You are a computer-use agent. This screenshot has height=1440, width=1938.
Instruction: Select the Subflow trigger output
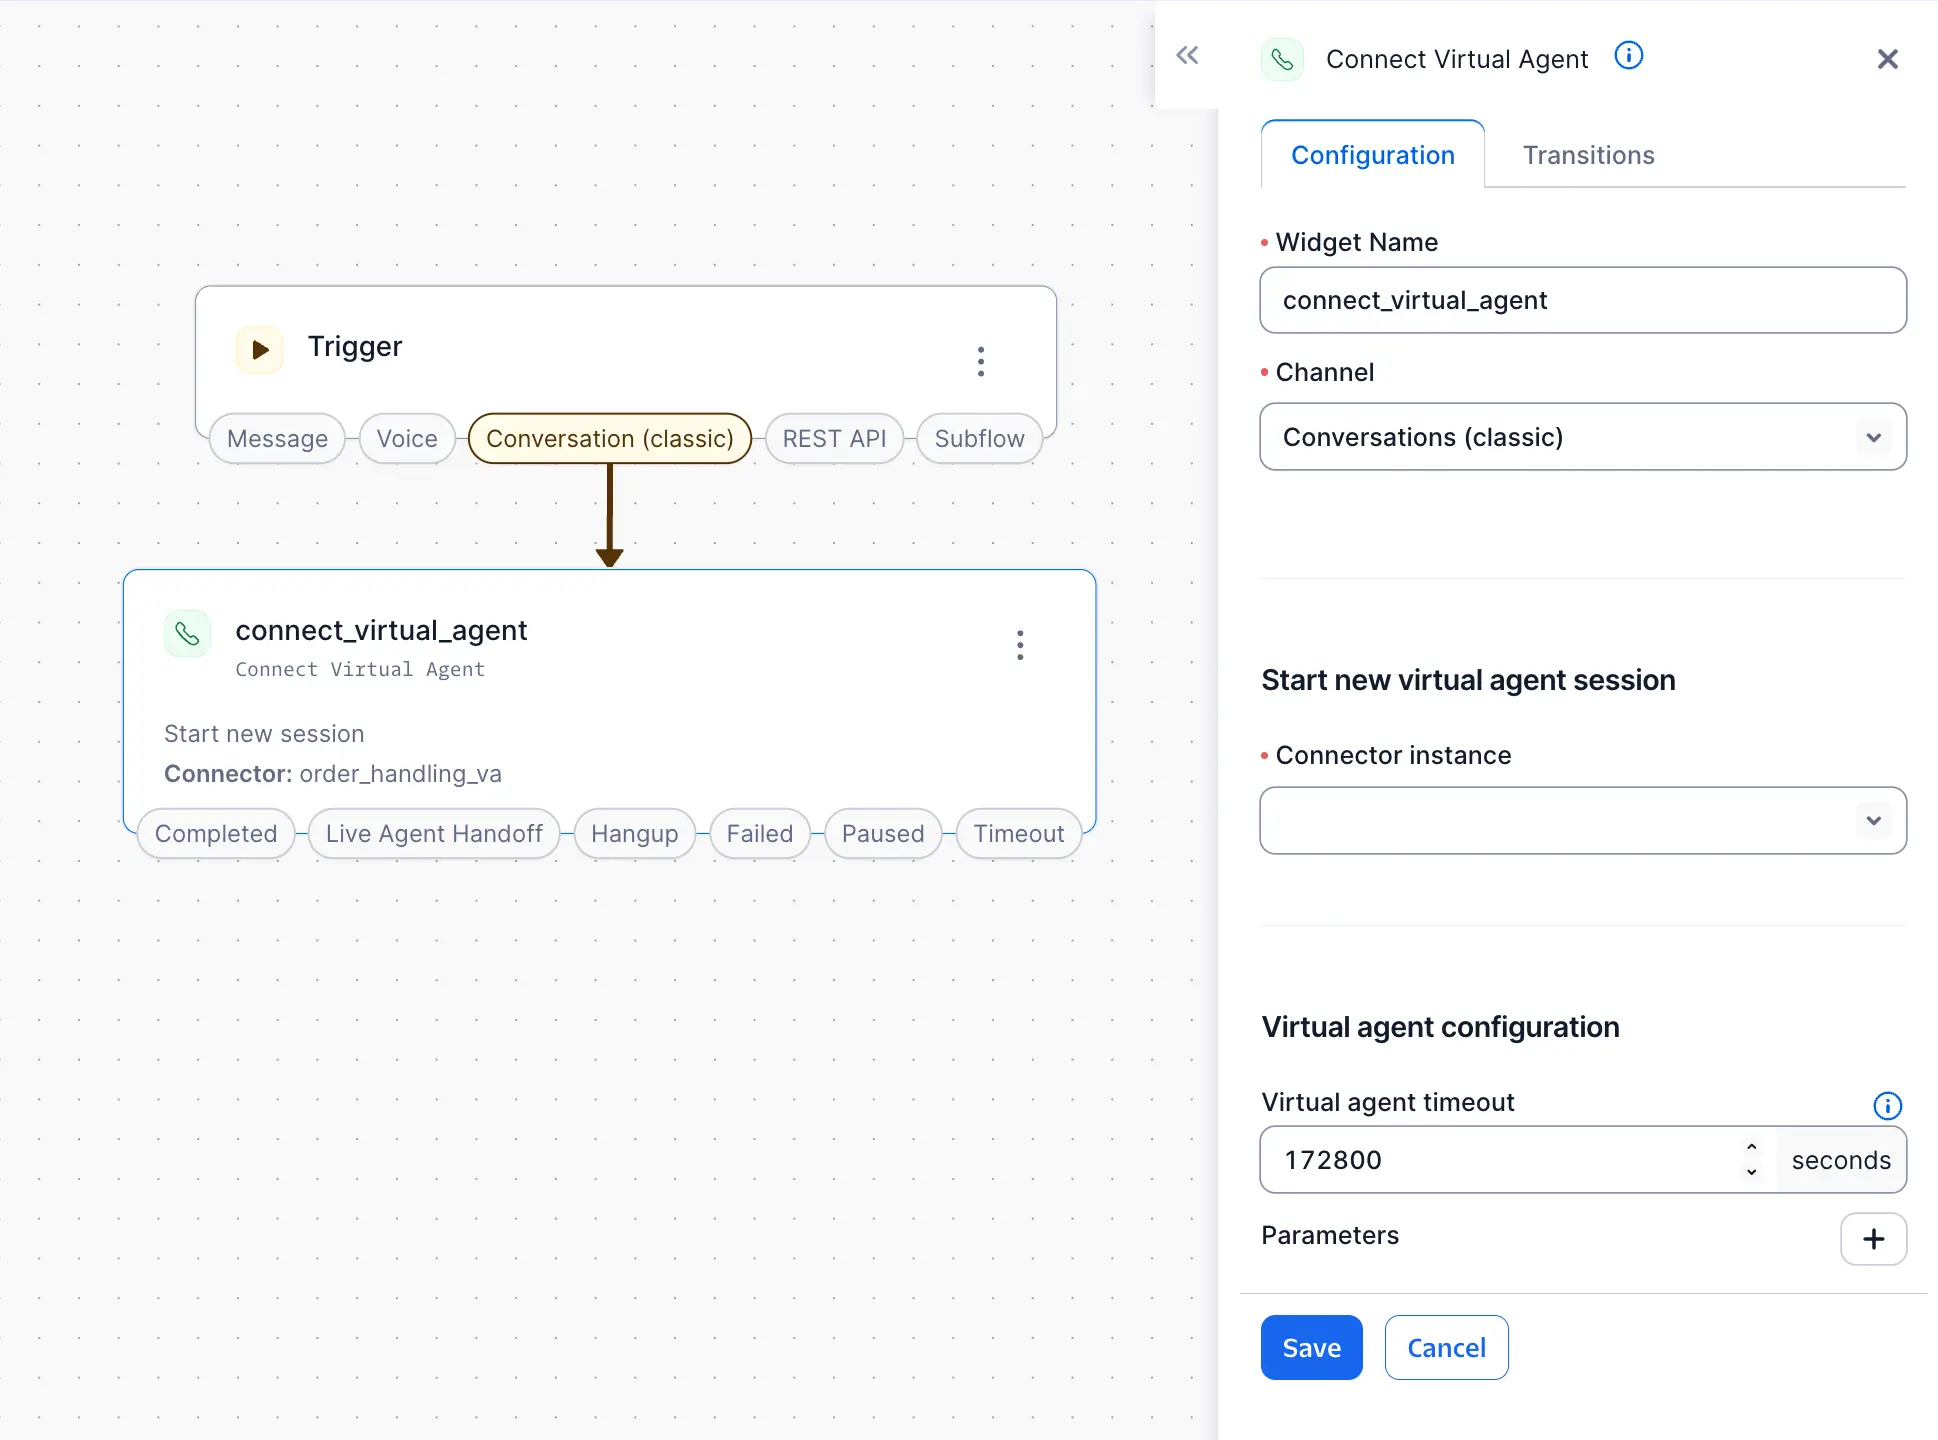click(x=979, y=439)
